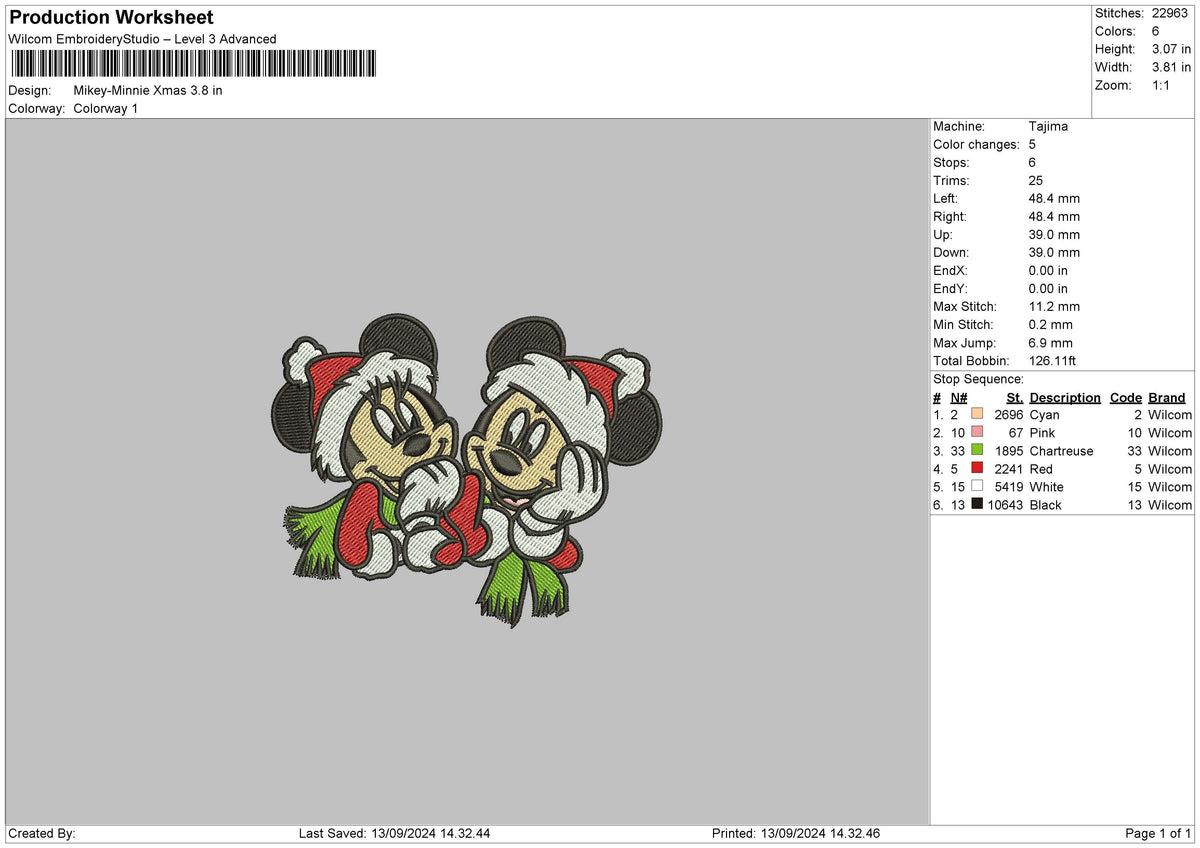Image resolution: width=1200 pixels, height=848 pixels.
Task: Click the Max Jump value 6.9 mm
Action: click(1050, 342)
